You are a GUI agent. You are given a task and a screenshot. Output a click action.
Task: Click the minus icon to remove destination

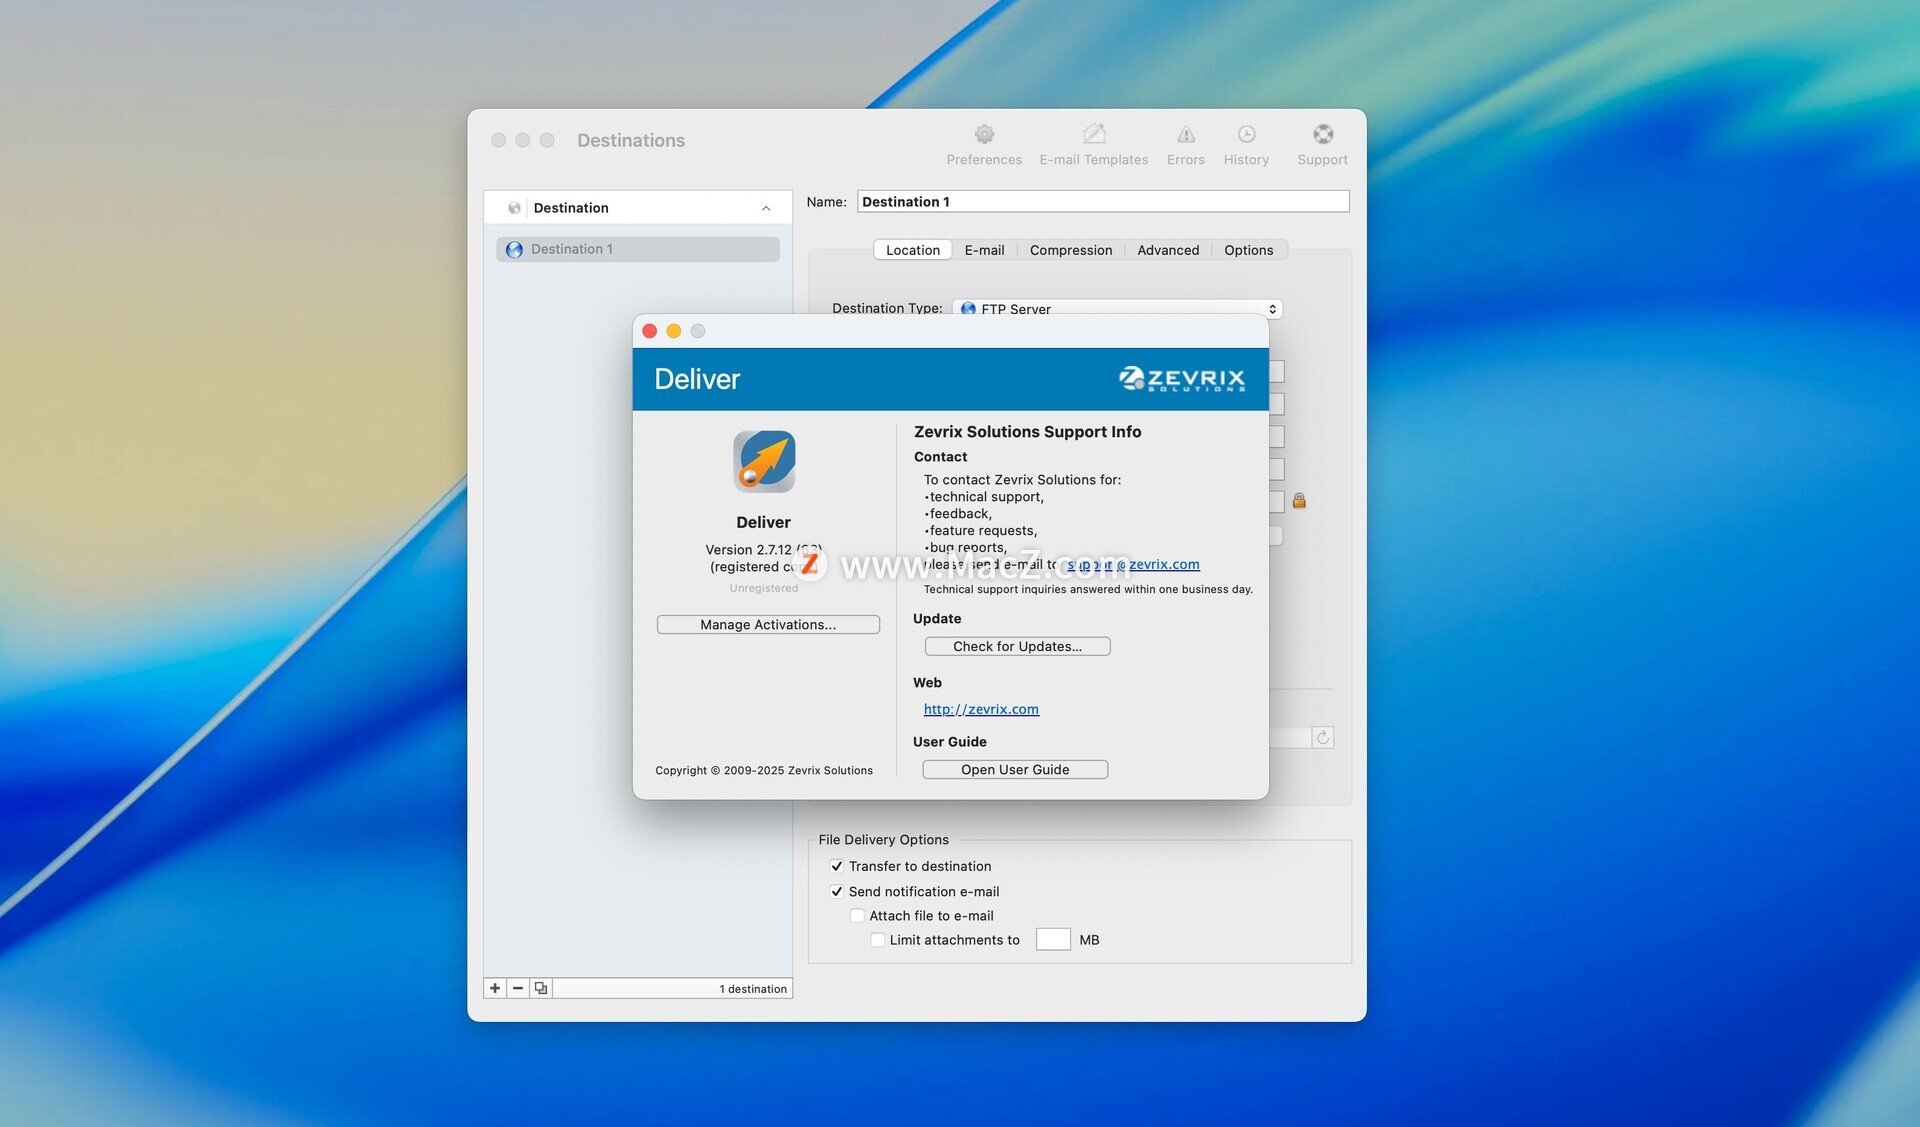pos(518,988)
